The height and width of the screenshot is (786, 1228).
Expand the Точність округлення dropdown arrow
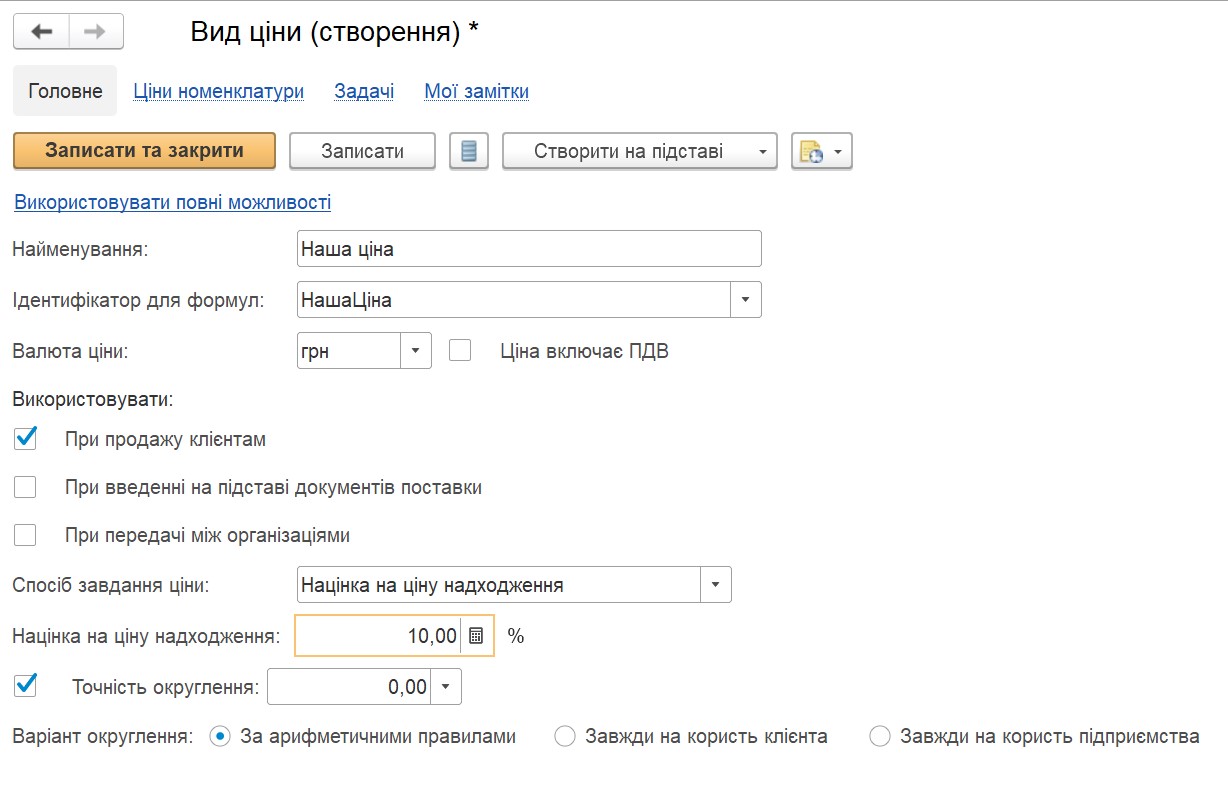446,687
